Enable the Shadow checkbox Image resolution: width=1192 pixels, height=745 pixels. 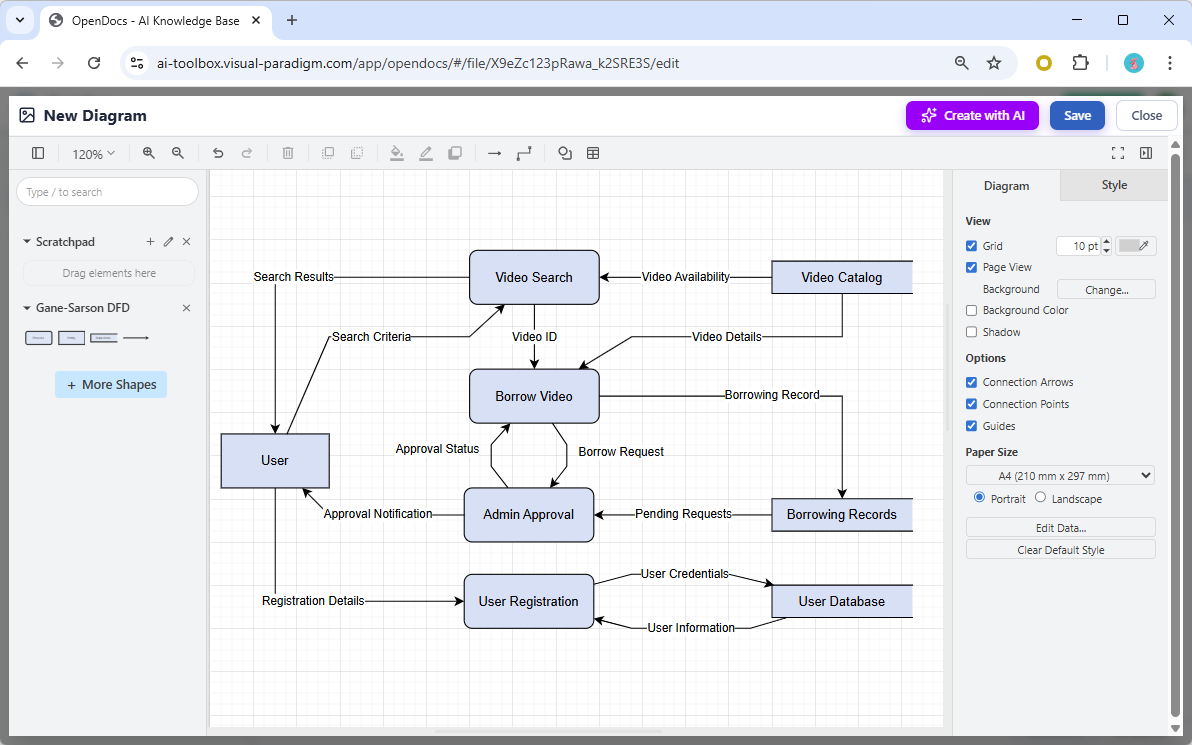click(x=971, y=331)
